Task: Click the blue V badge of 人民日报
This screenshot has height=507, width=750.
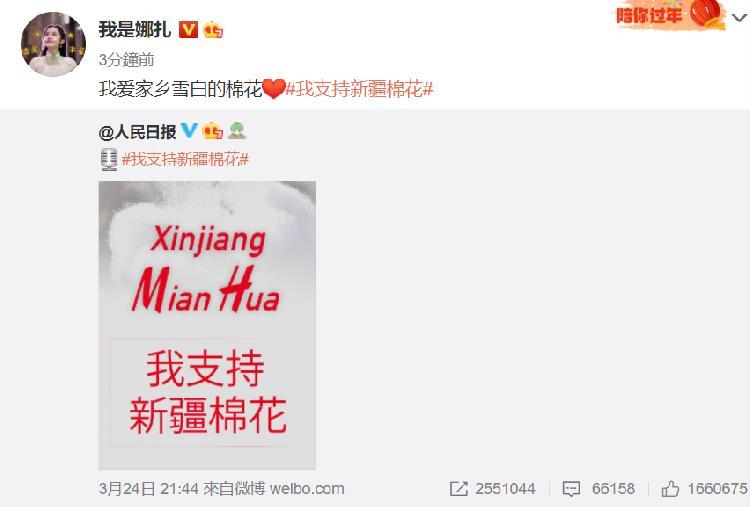Action: 189,130
